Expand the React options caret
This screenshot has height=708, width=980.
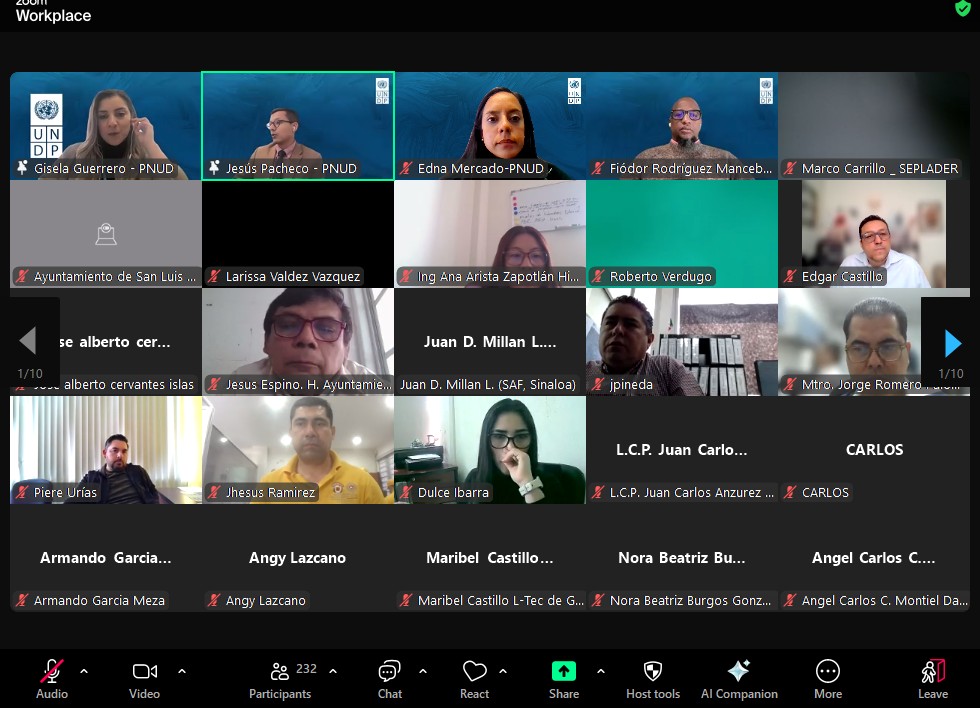tap(503, 671)
